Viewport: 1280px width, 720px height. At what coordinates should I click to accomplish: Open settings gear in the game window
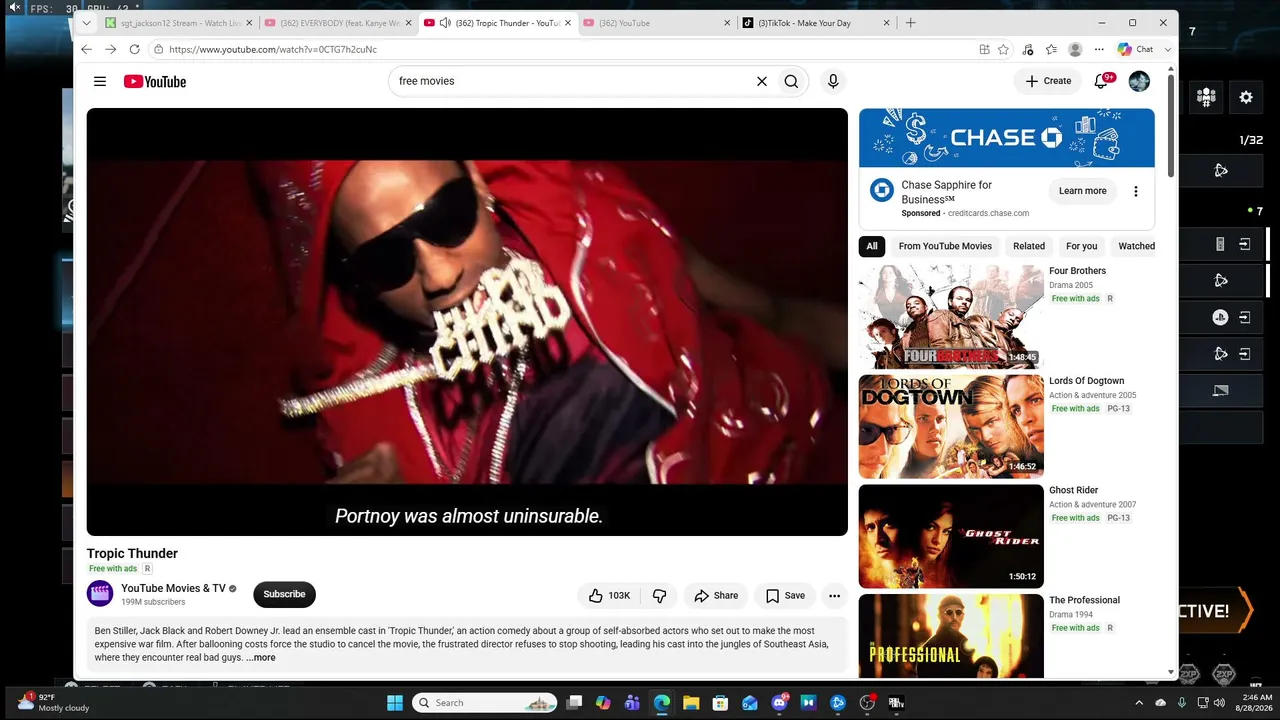(1246, 97)
